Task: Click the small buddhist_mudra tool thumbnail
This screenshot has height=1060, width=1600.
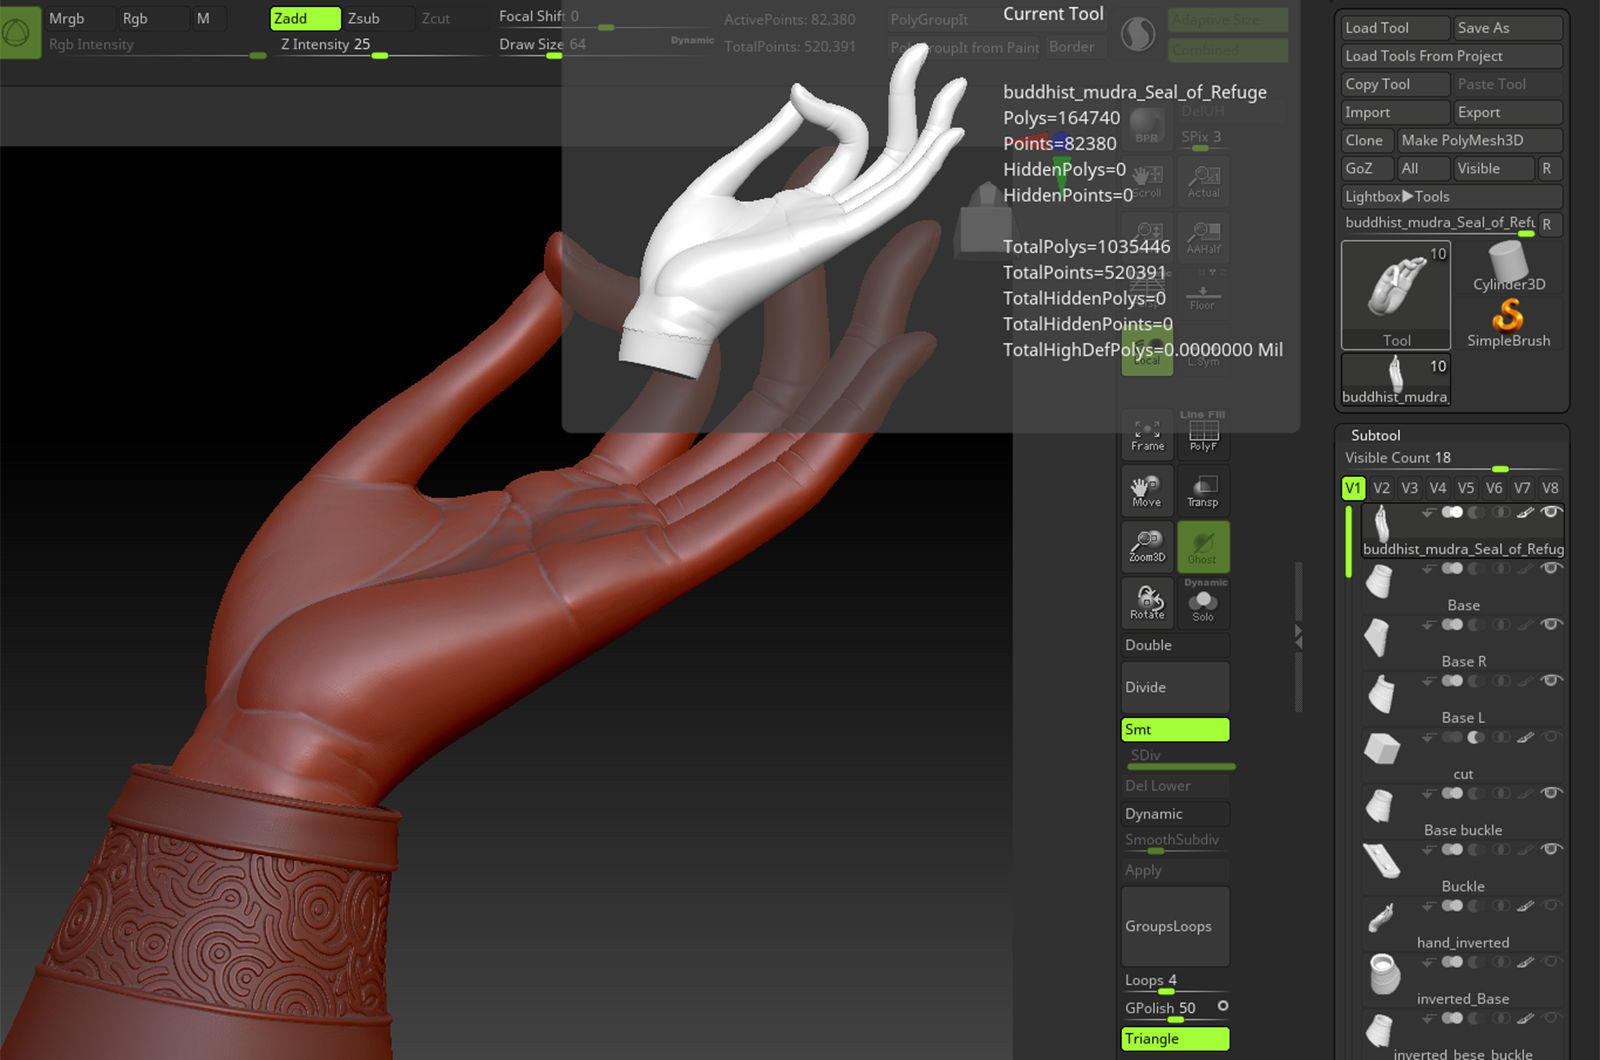Action: tap(1395, 379)
